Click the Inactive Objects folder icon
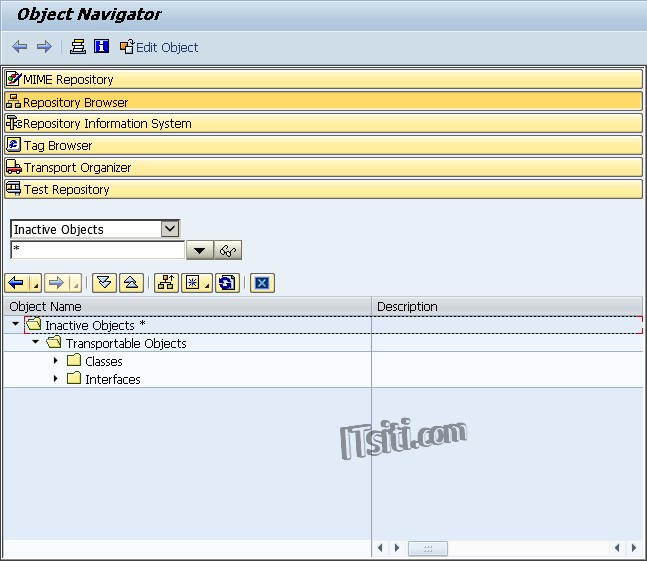The height and width of the screenshot is (561, 647). tap(33, 324)
